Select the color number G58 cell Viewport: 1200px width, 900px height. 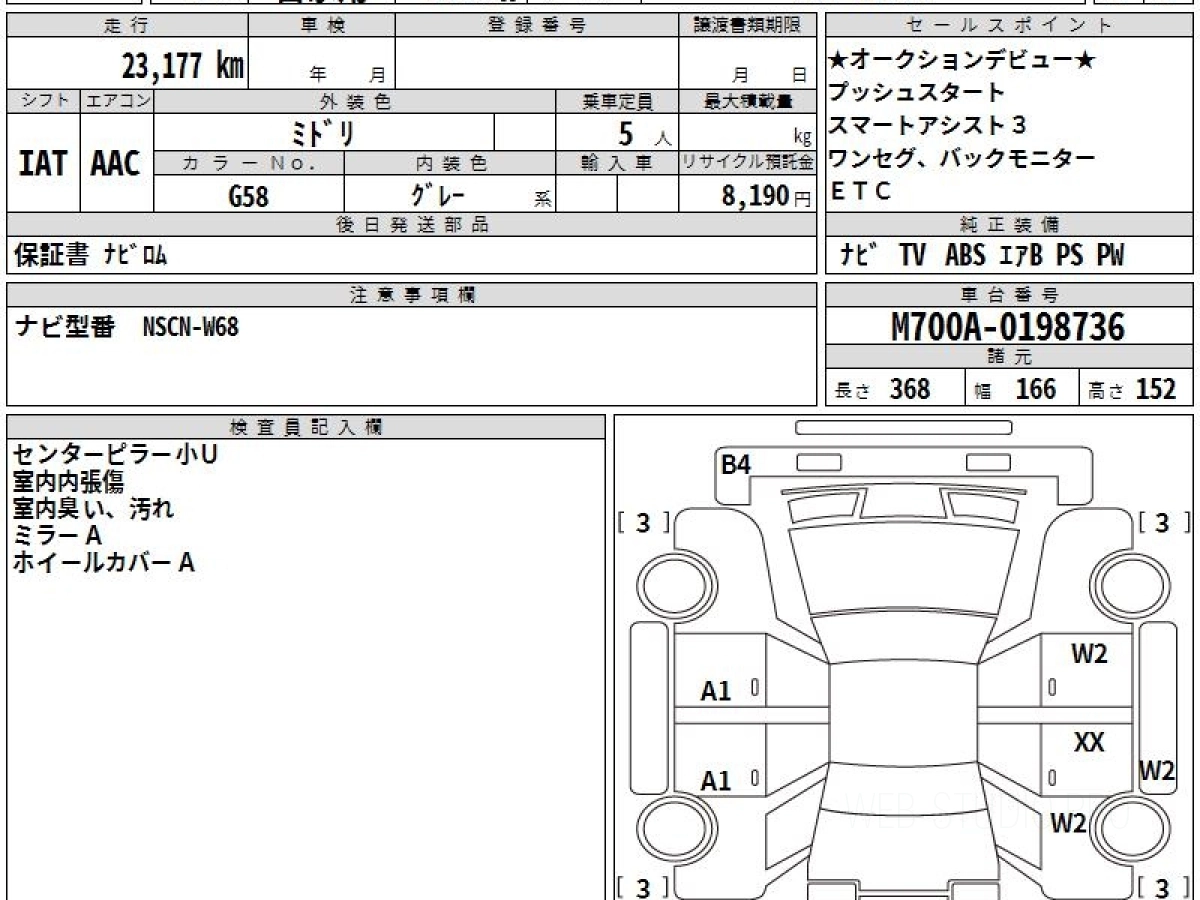tap(248, 196)
